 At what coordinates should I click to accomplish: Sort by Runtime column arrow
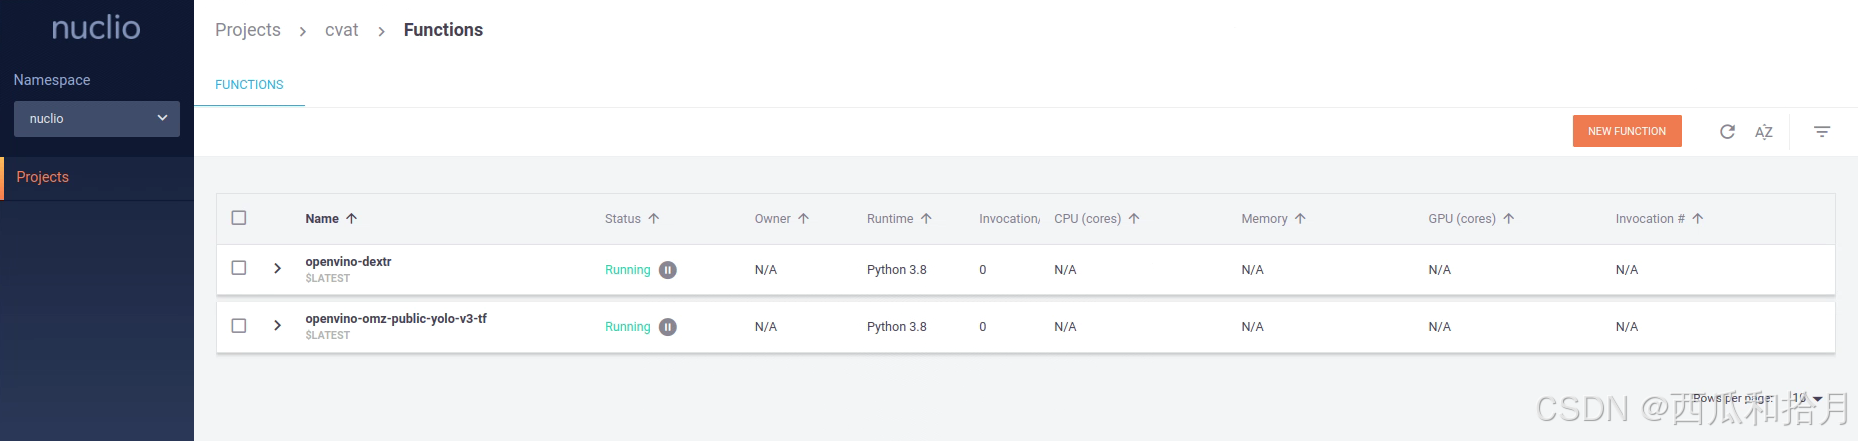(926, 219)
